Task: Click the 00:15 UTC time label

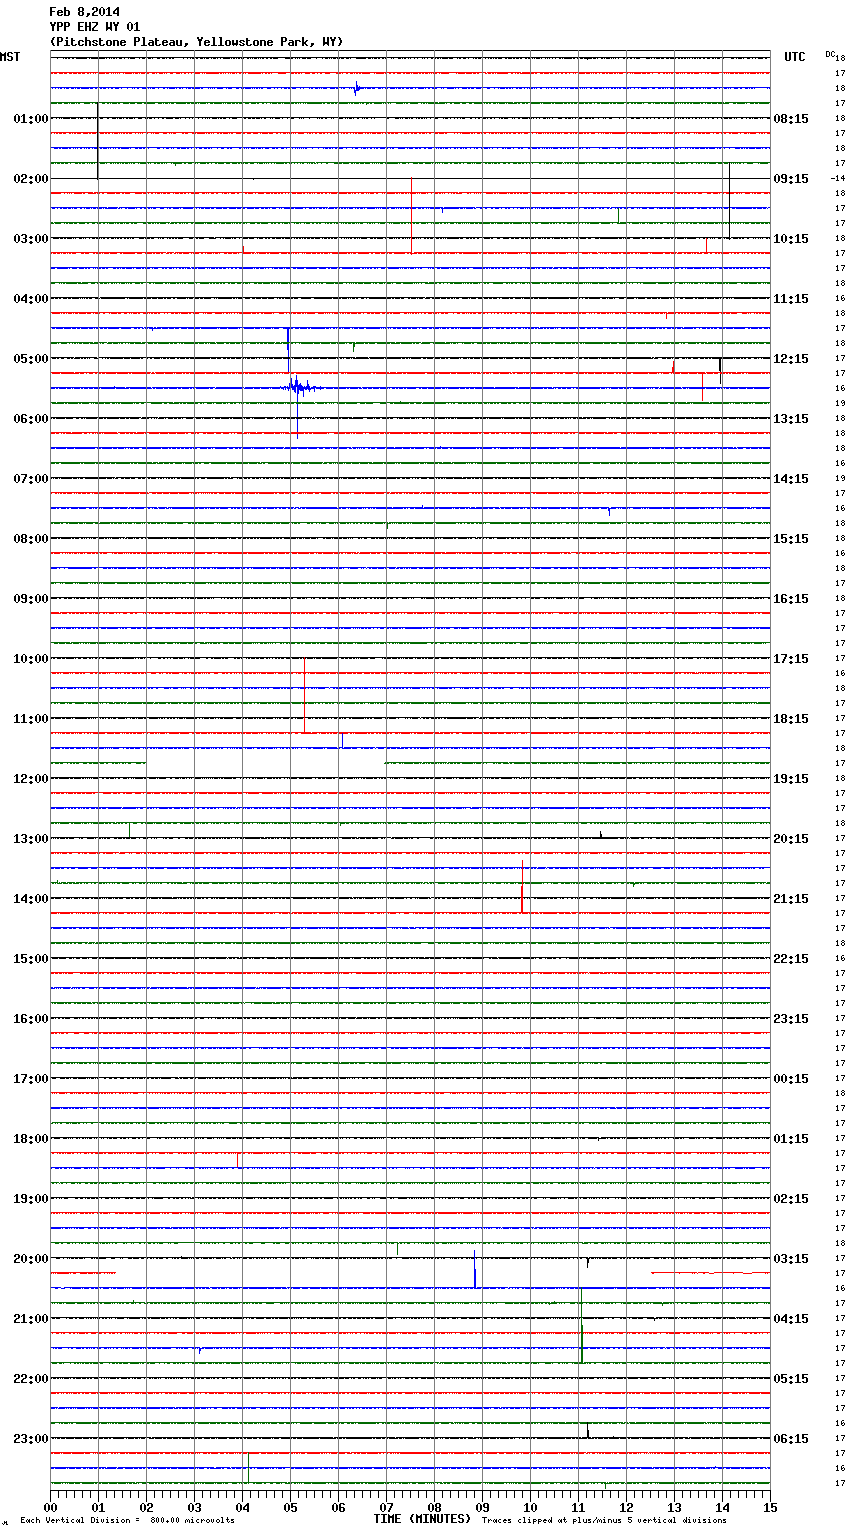Action: pyautogui.click(x=791, y=1079)
